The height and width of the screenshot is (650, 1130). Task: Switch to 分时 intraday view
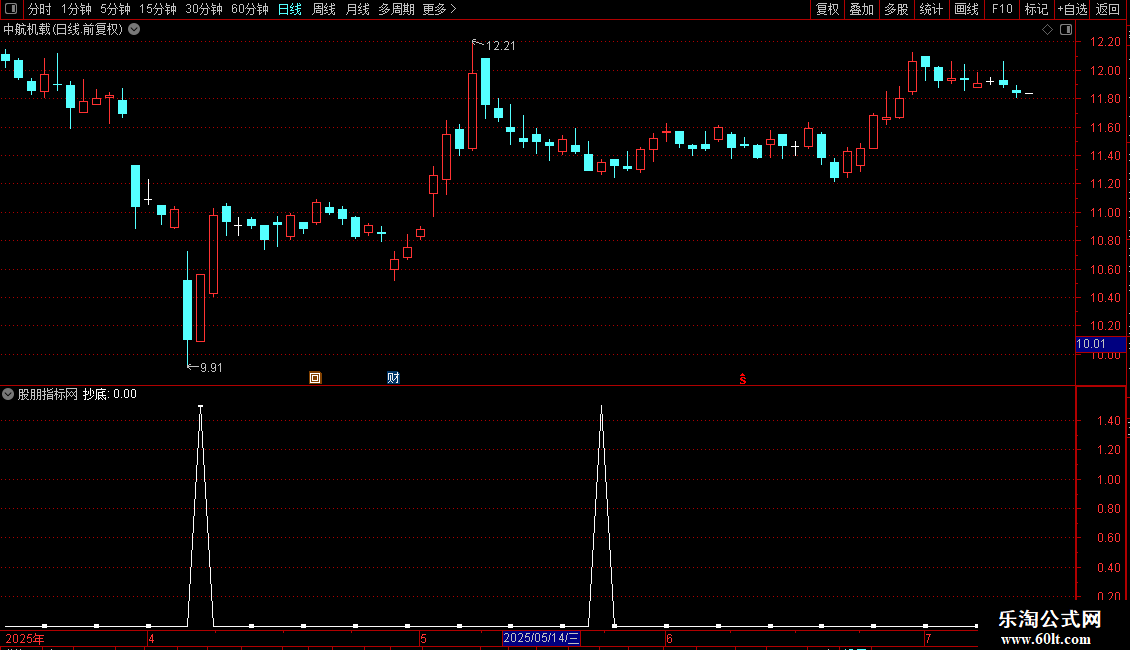pyautogui.click(x=39, y=9)
